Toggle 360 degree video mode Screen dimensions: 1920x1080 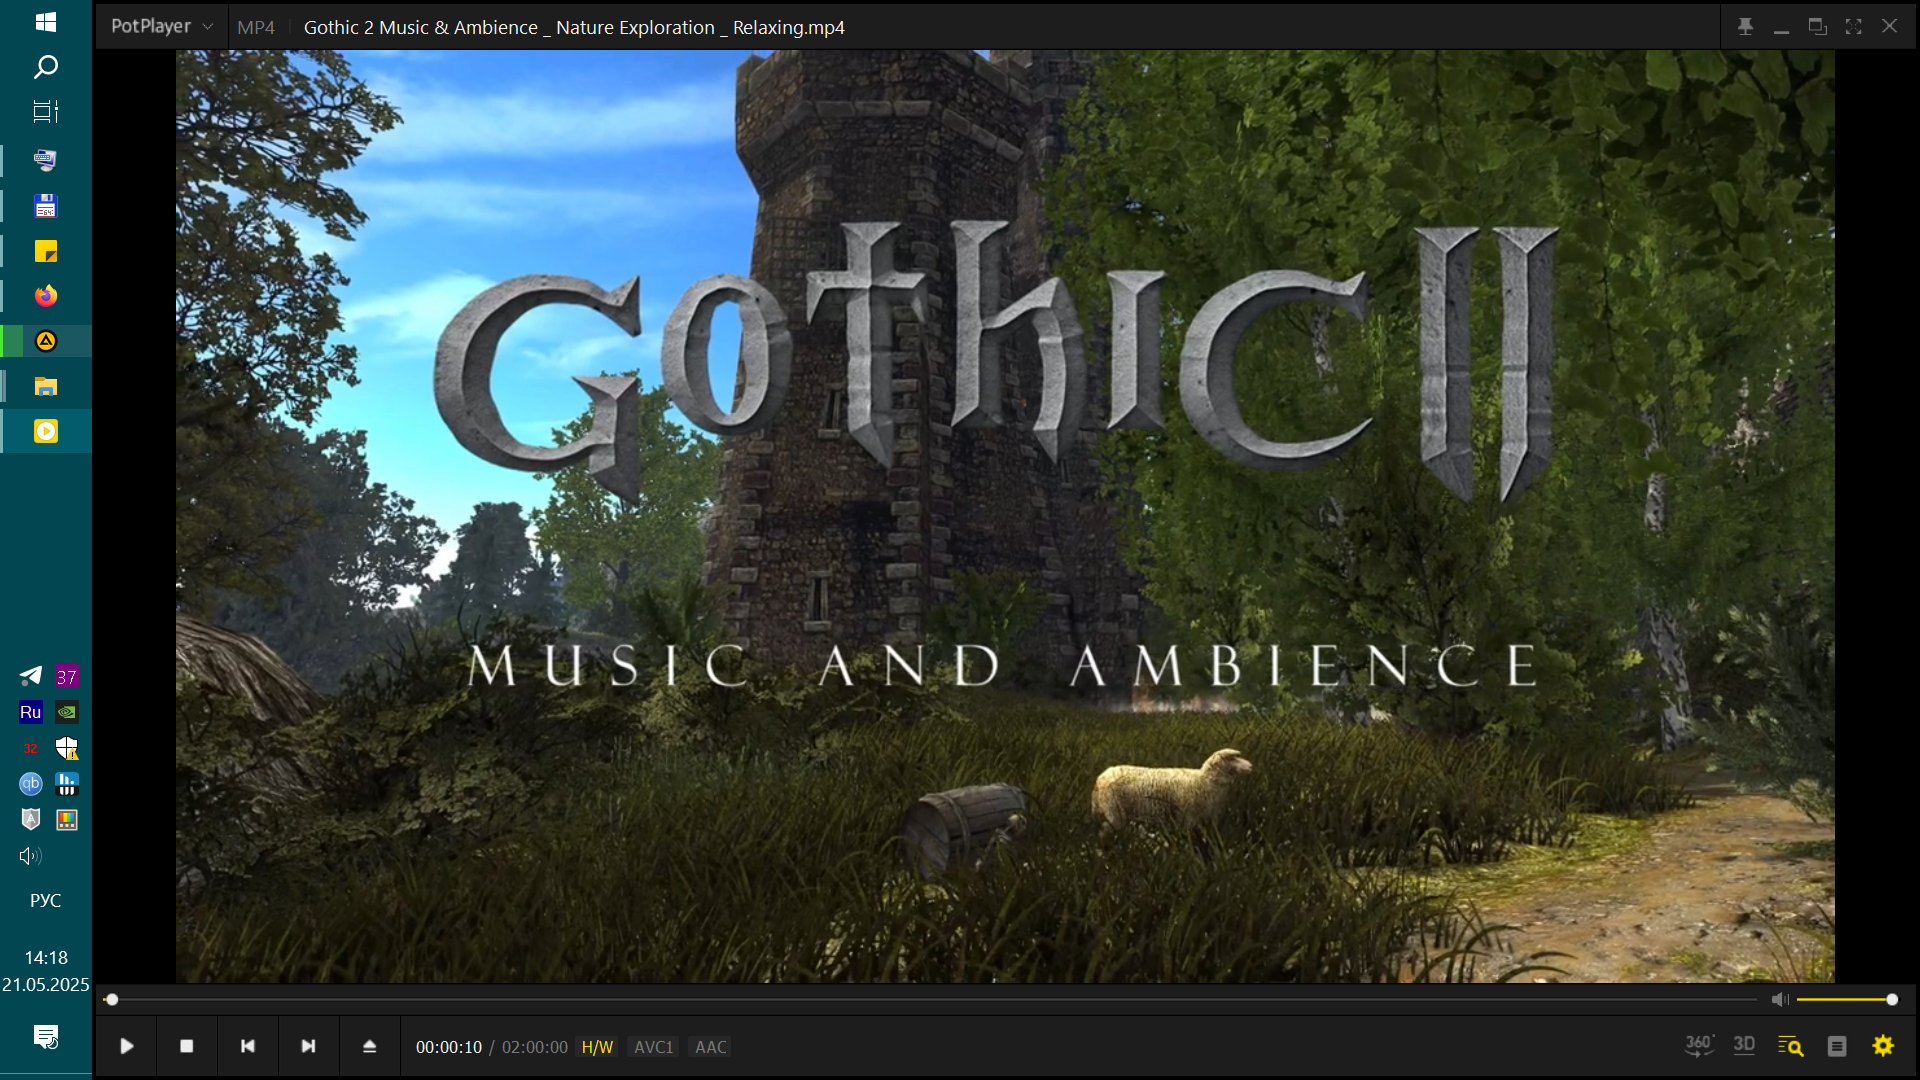[1699, 1046]
